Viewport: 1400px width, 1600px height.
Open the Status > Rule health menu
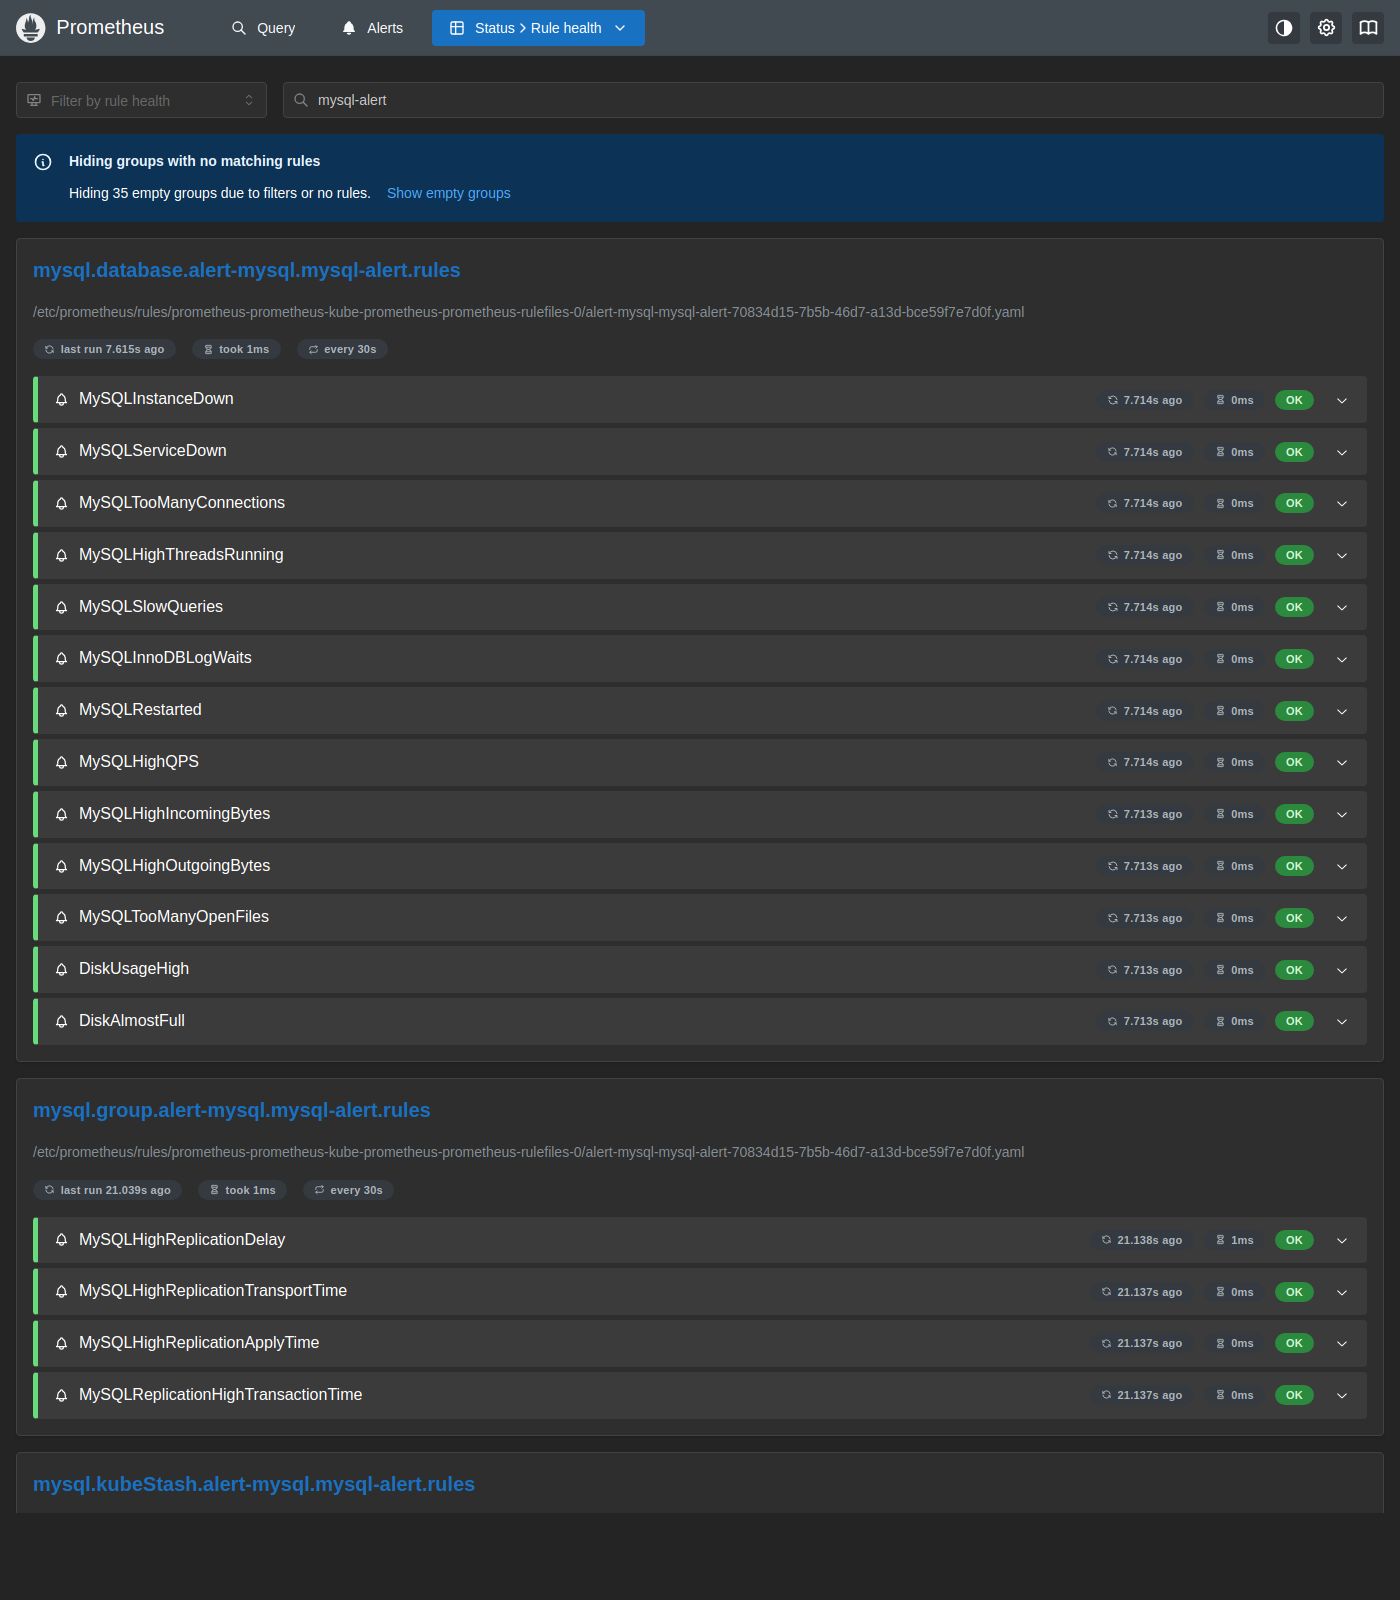pos(538,28)
